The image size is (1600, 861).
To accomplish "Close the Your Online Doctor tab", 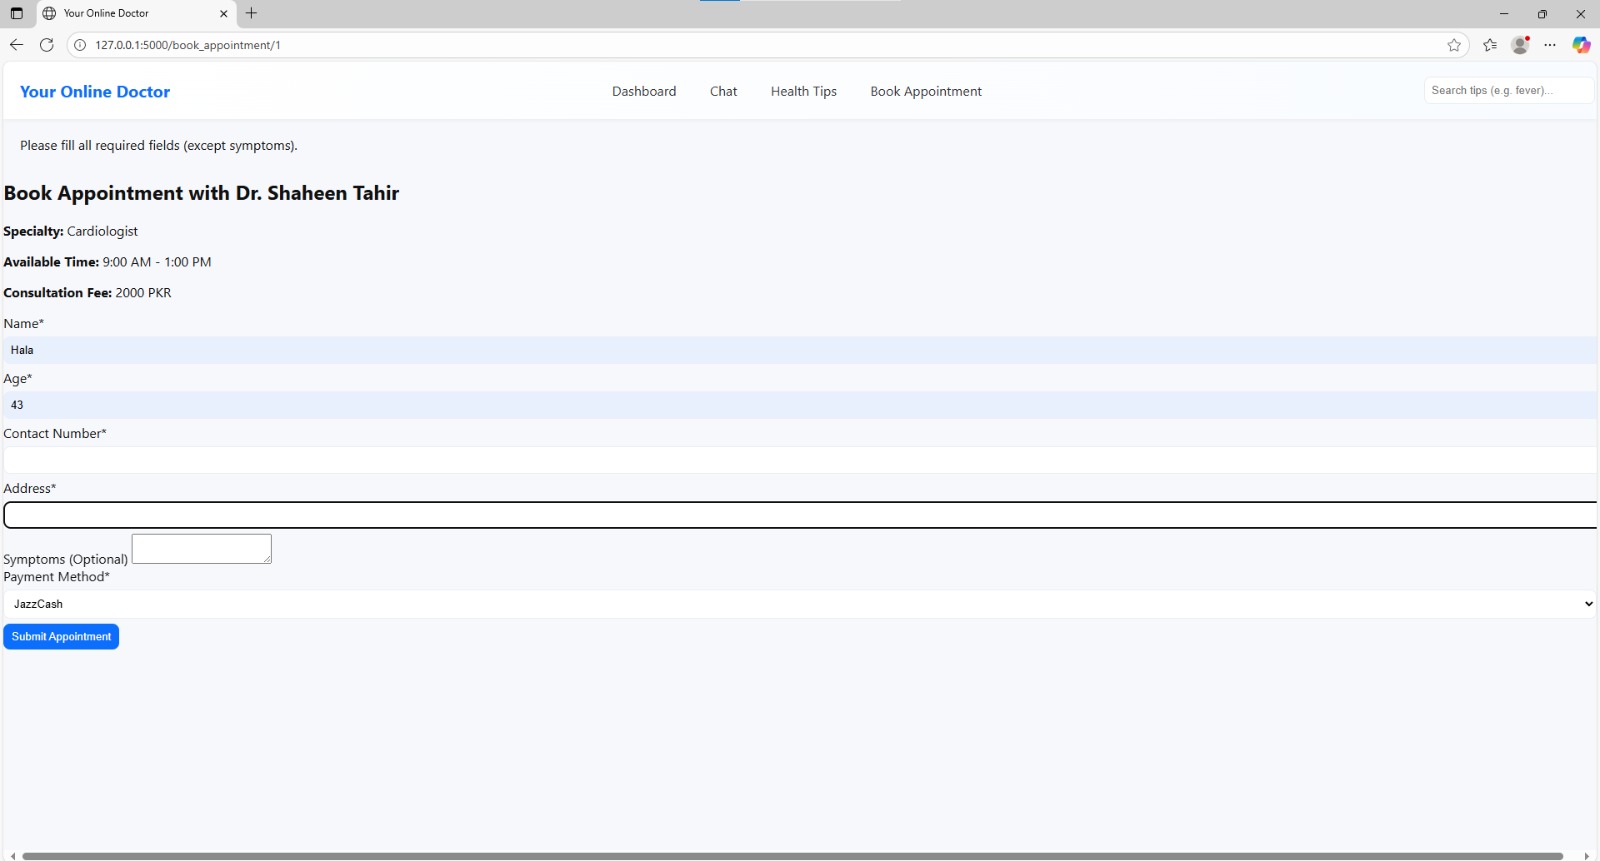I will pyautogui.click(x=224, y=13).
